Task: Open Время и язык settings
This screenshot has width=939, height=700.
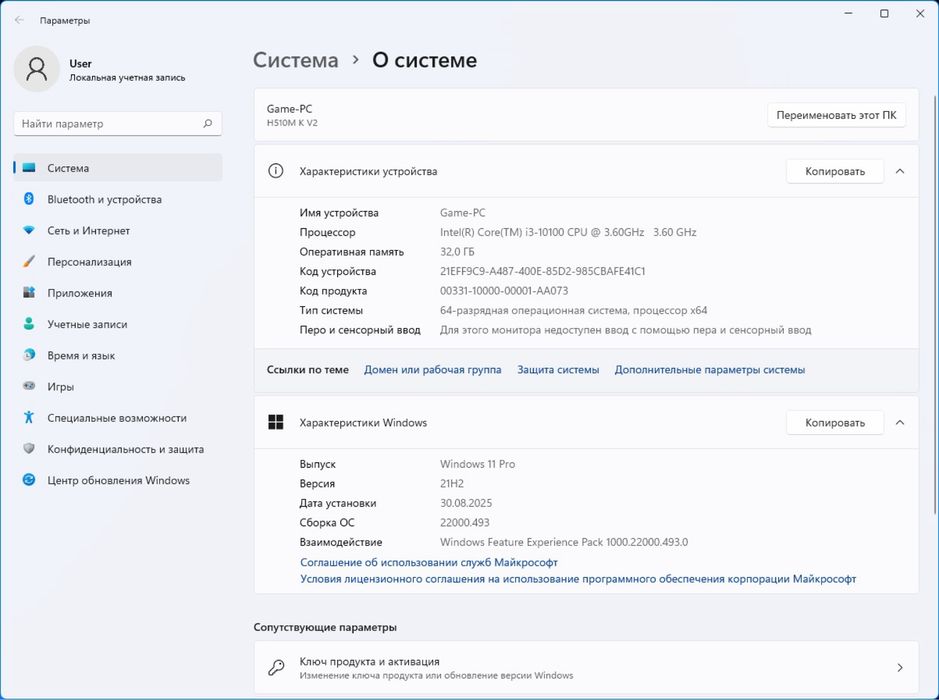Action: (81, 355)
